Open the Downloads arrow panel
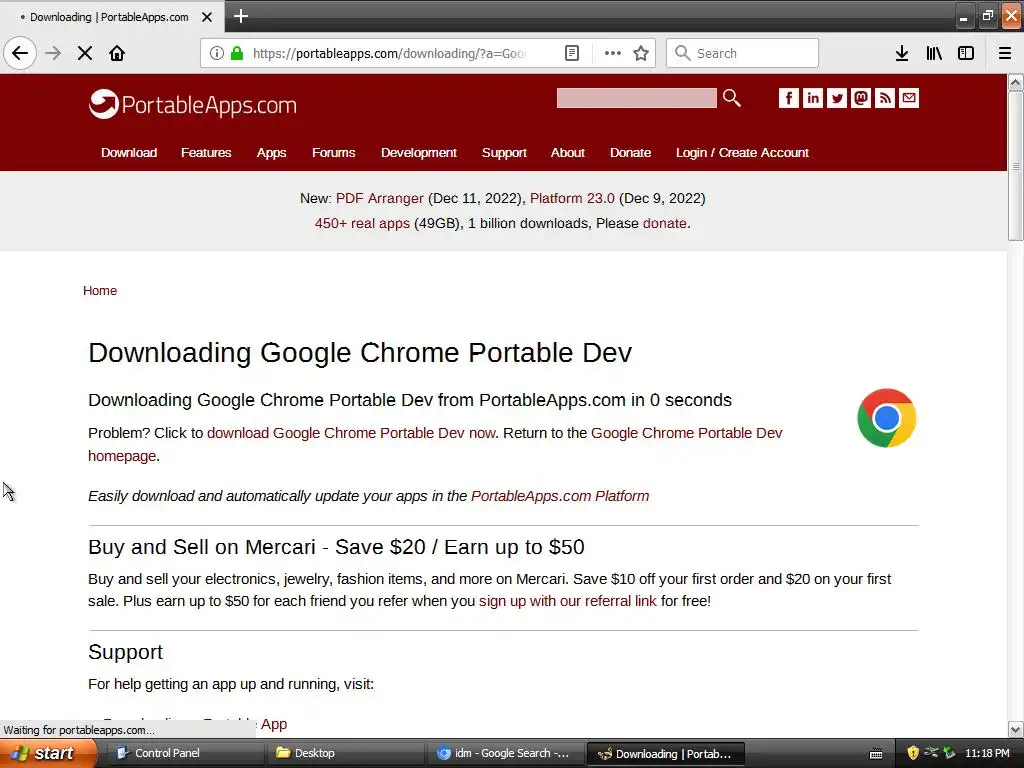The width and height of the screenshot is (1024, 768). click(x=902, y=53)
